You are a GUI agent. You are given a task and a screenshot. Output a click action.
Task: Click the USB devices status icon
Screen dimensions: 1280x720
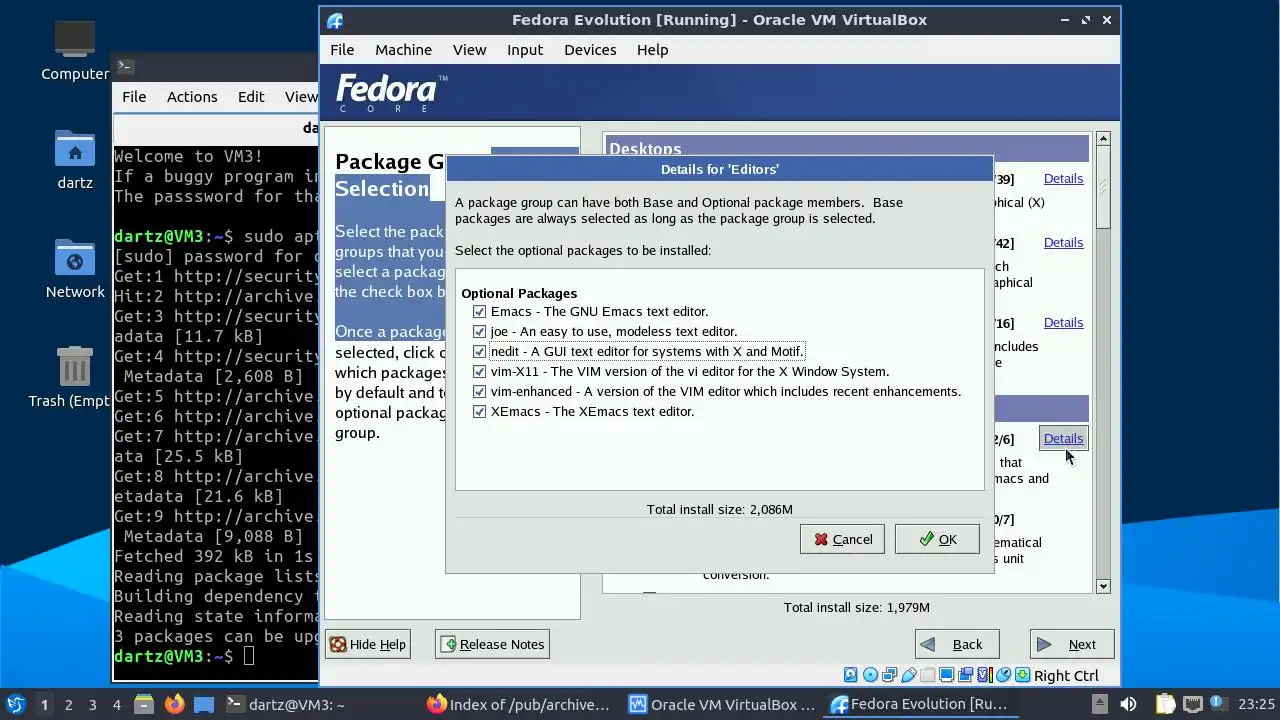coord(909,675)
